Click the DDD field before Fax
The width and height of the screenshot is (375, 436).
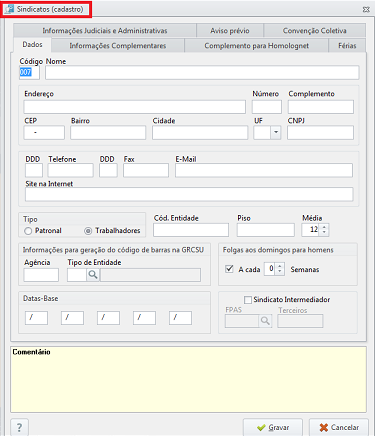click(108, 170)
